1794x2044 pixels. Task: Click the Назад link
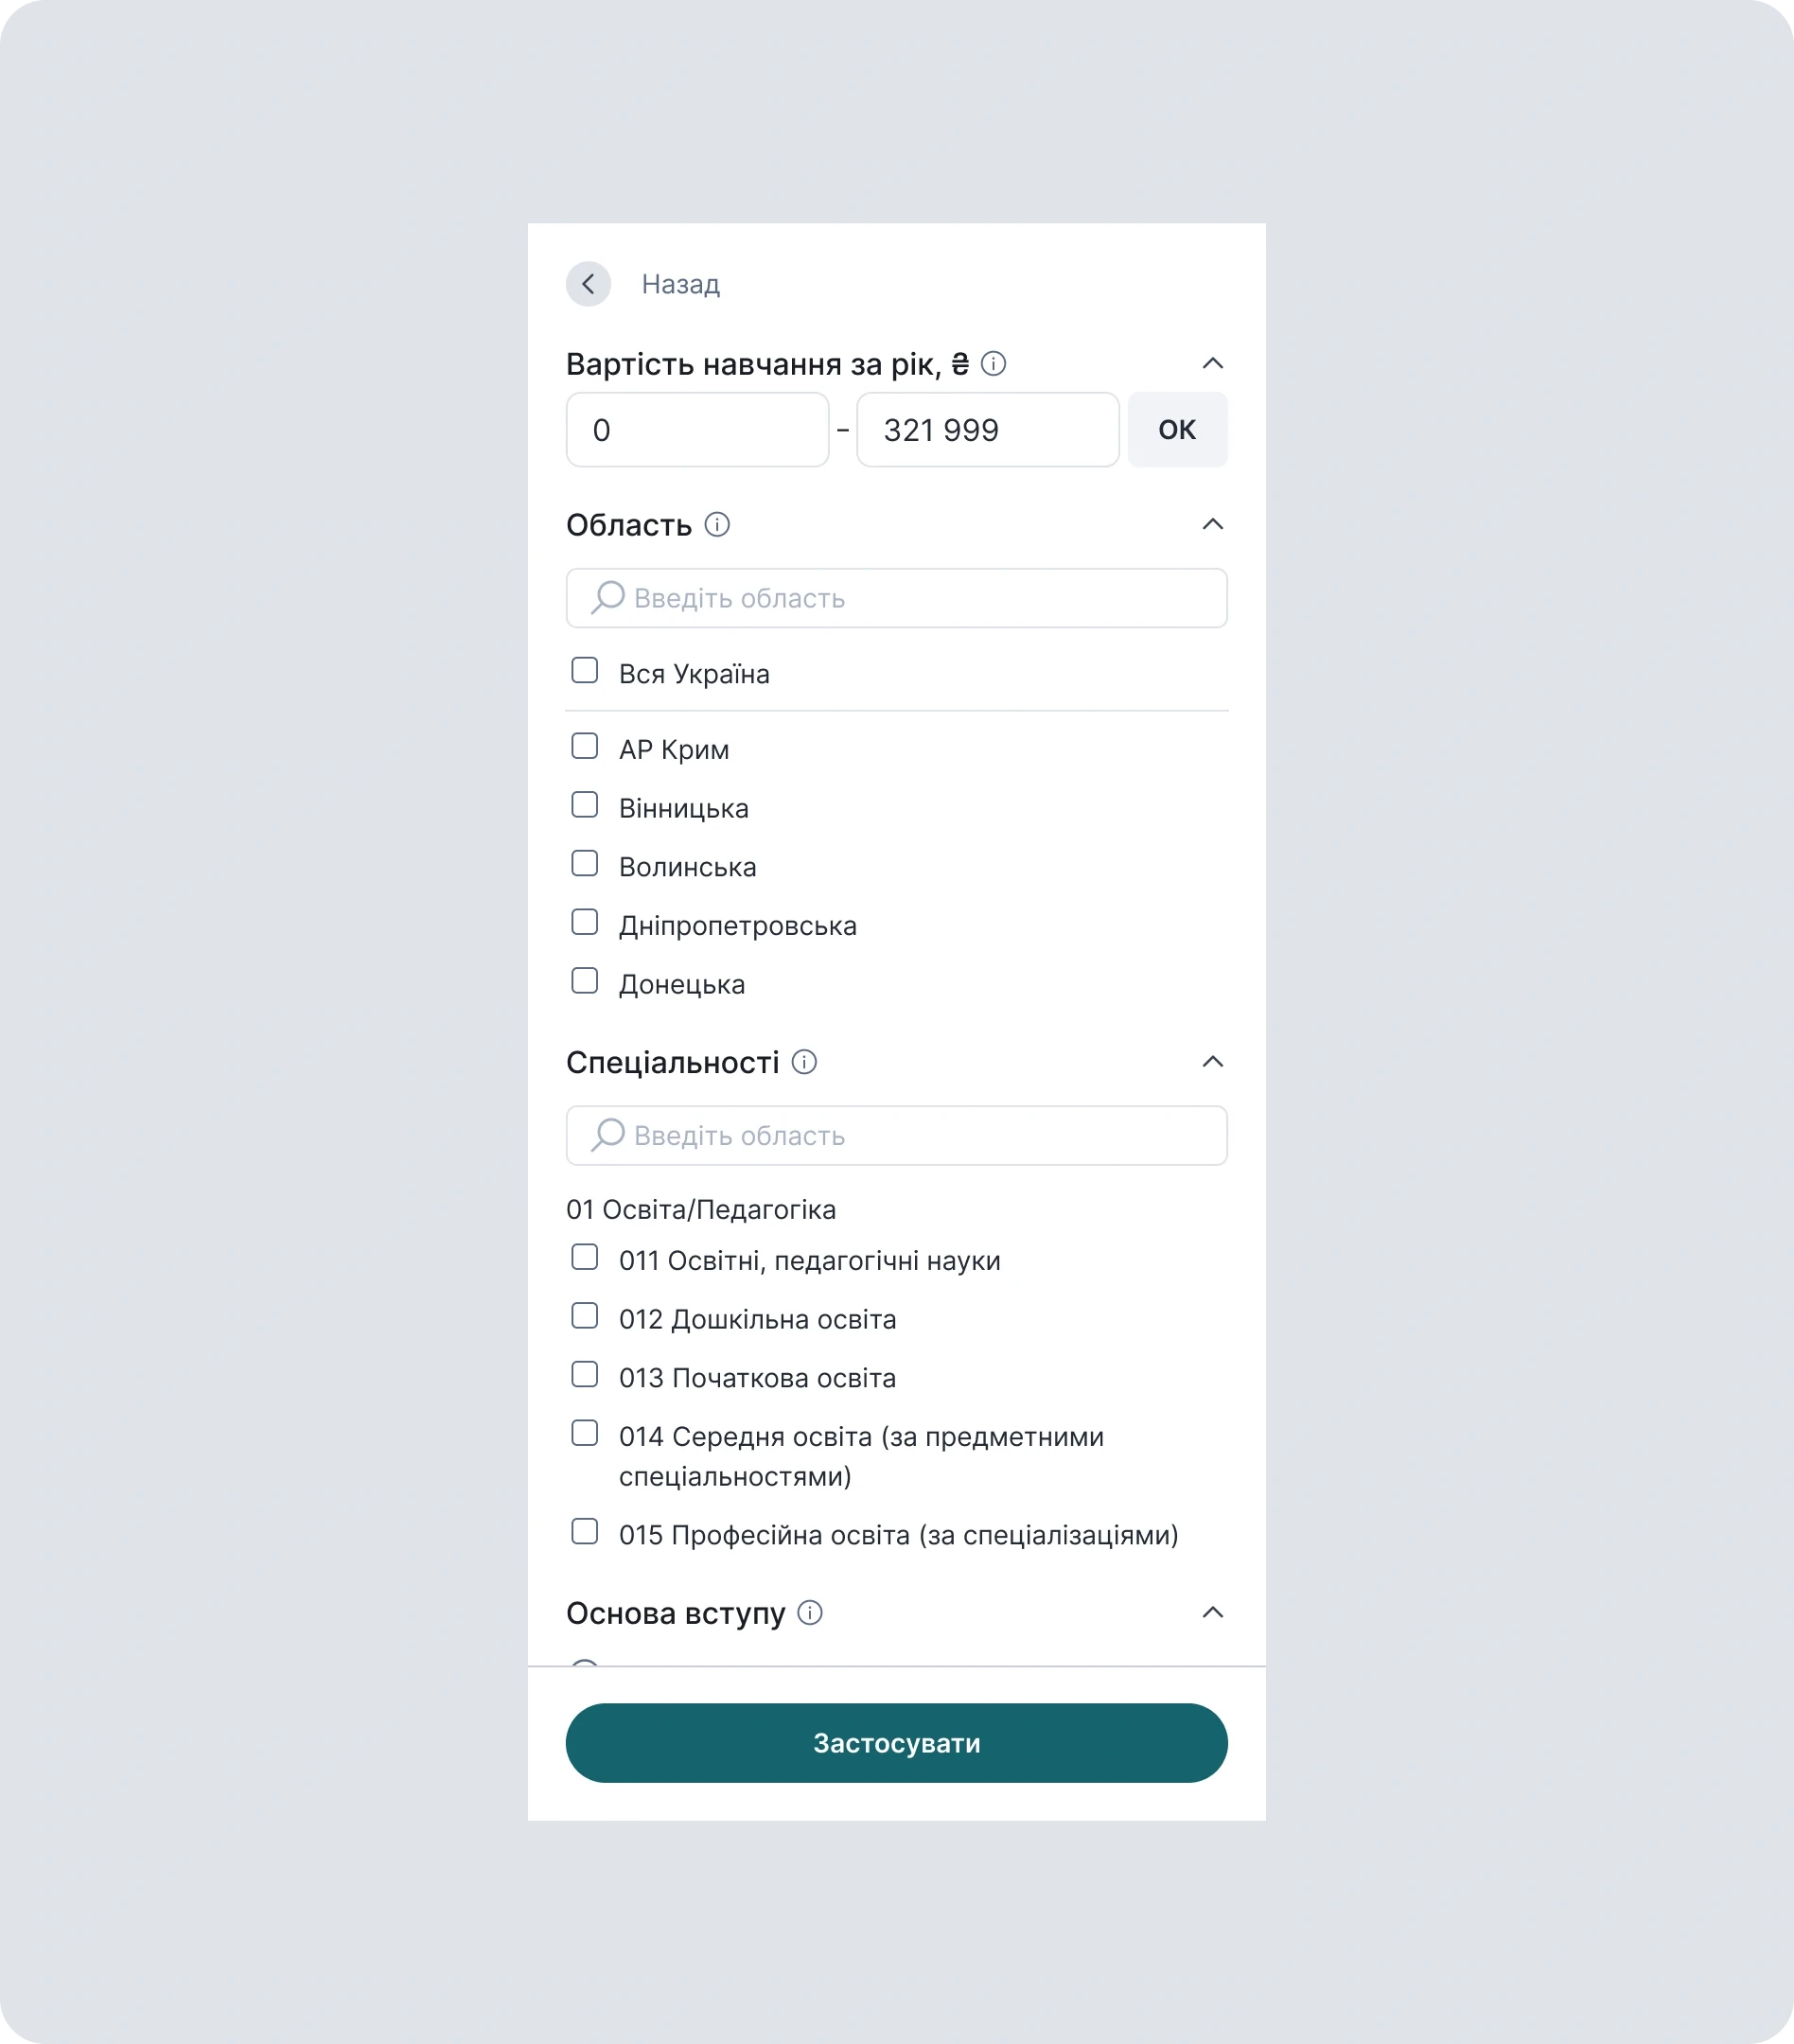coord(680,284)
